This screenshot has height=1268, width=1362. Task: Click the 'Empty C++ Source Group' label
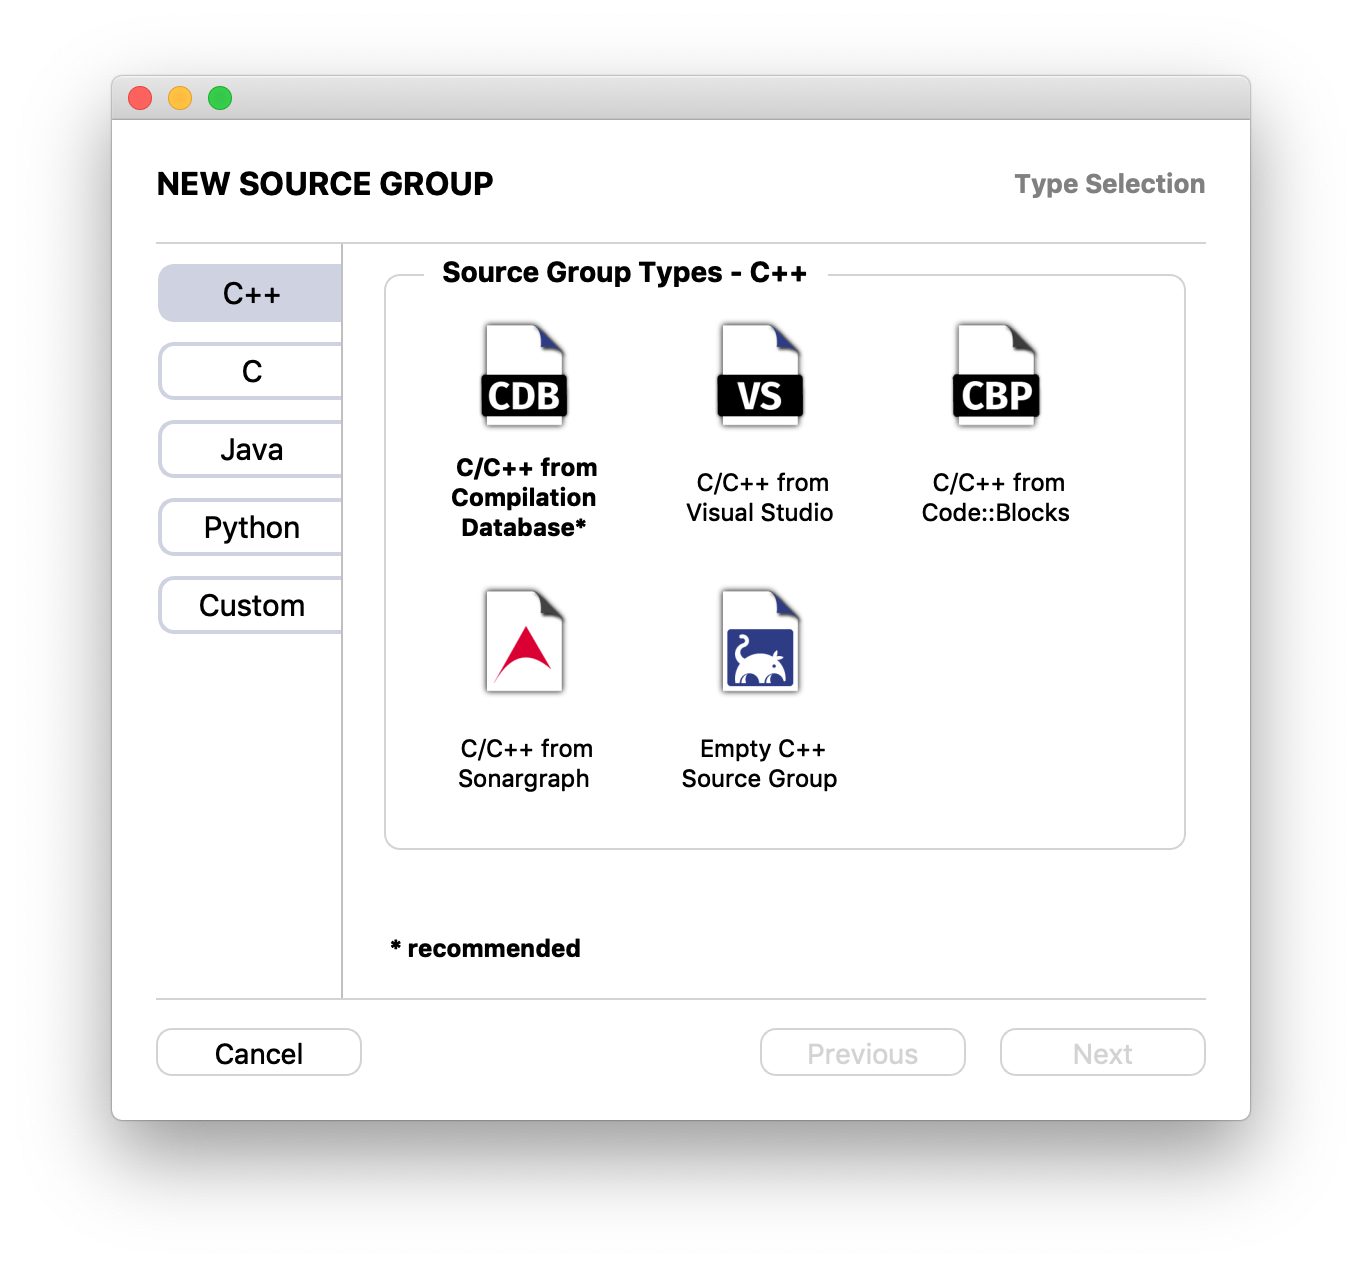[x=760, y=763]
